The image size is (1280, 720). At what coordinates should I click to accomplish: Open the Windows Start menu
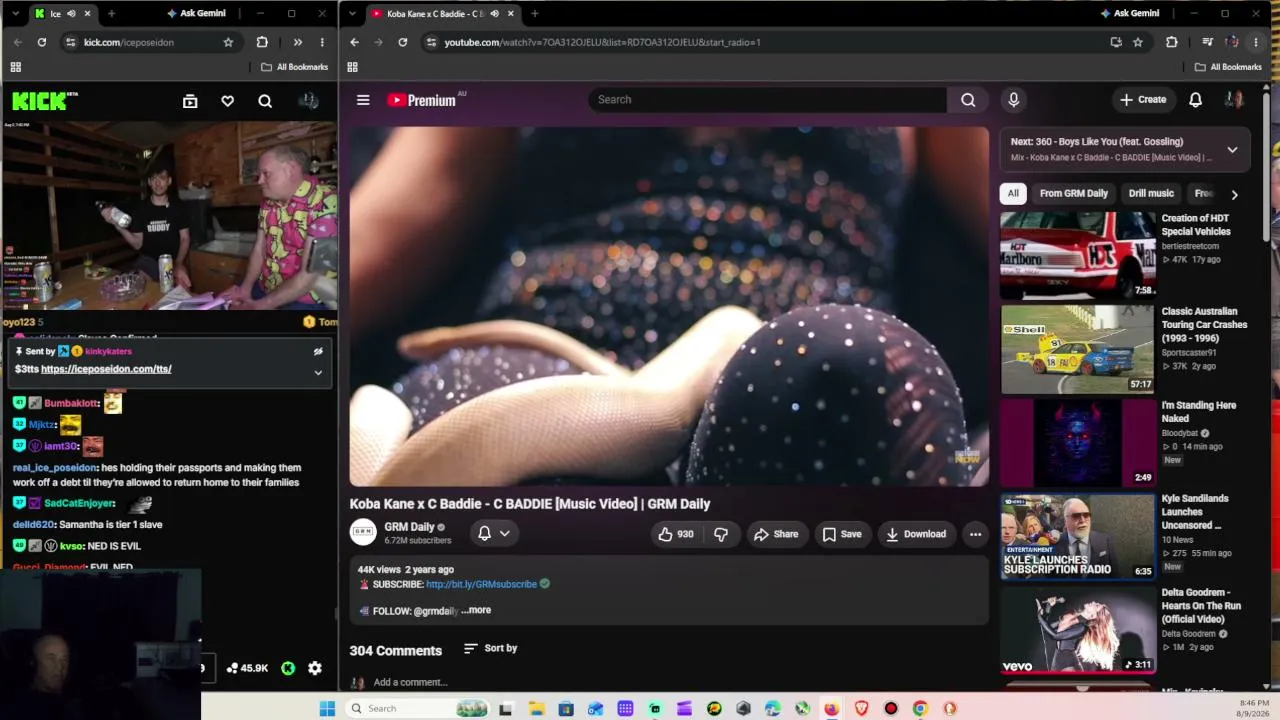[x=326, y=708]
